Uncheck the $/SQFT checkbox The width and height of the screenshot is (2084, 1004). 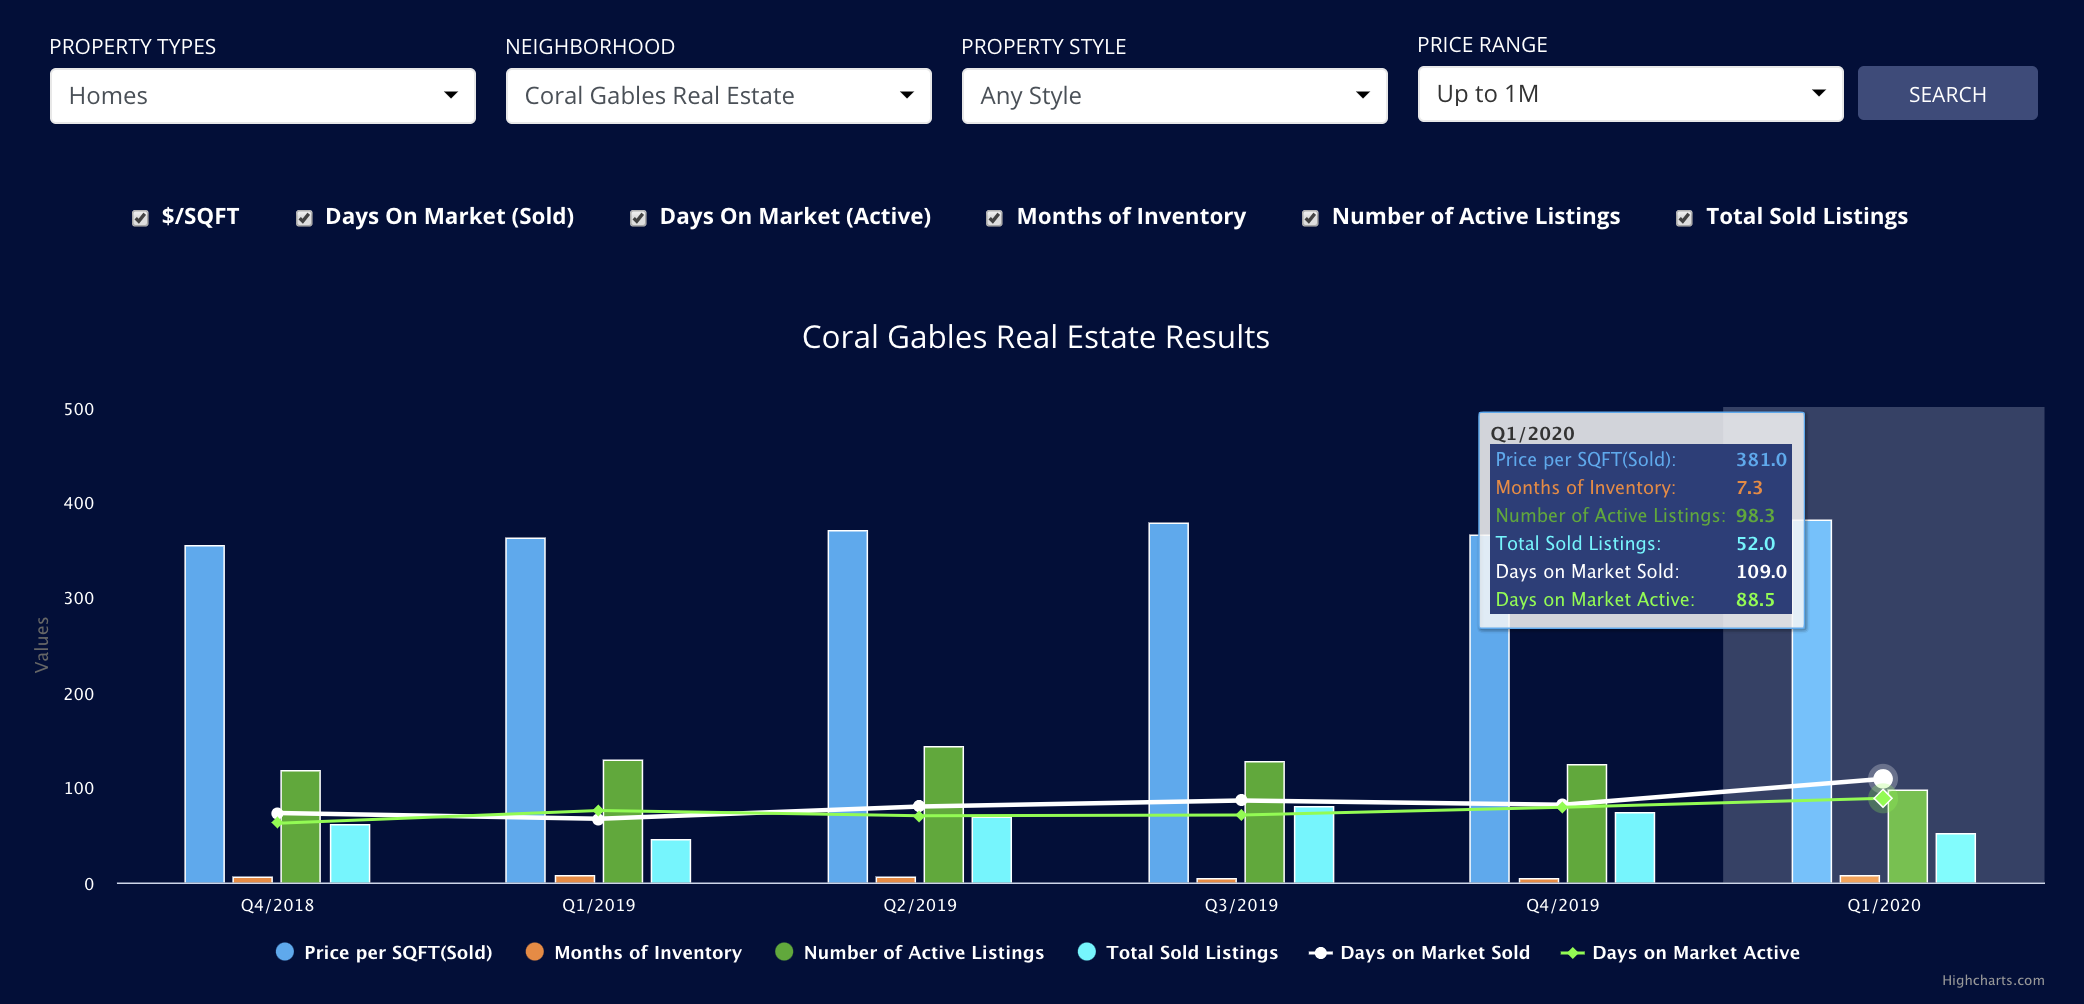(x=140, y=218)
